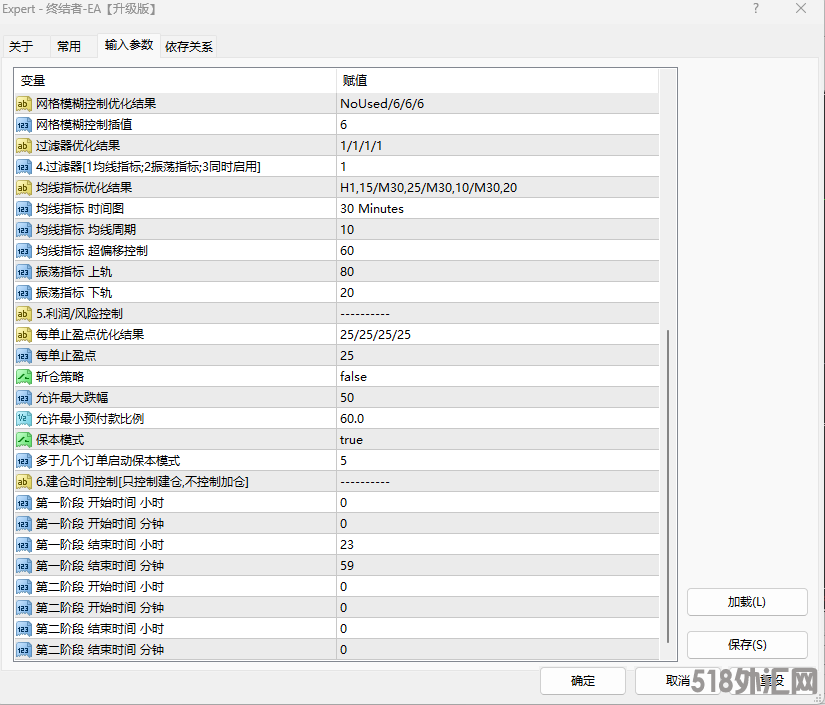Click the green boolean icon beside 保本模式
This screenshot has height=705, width=825.
pos(24,440)
